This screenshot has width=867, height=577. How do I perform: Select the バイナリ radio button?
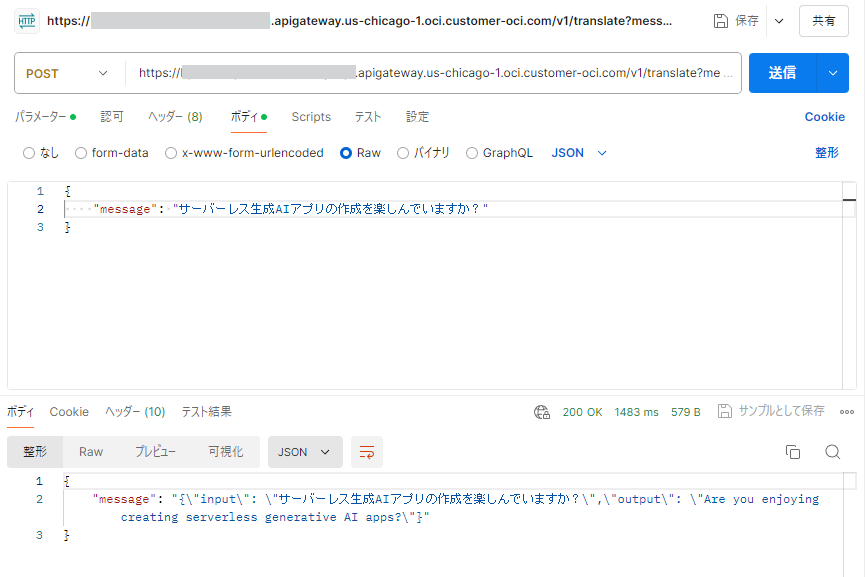click(403, 153)
